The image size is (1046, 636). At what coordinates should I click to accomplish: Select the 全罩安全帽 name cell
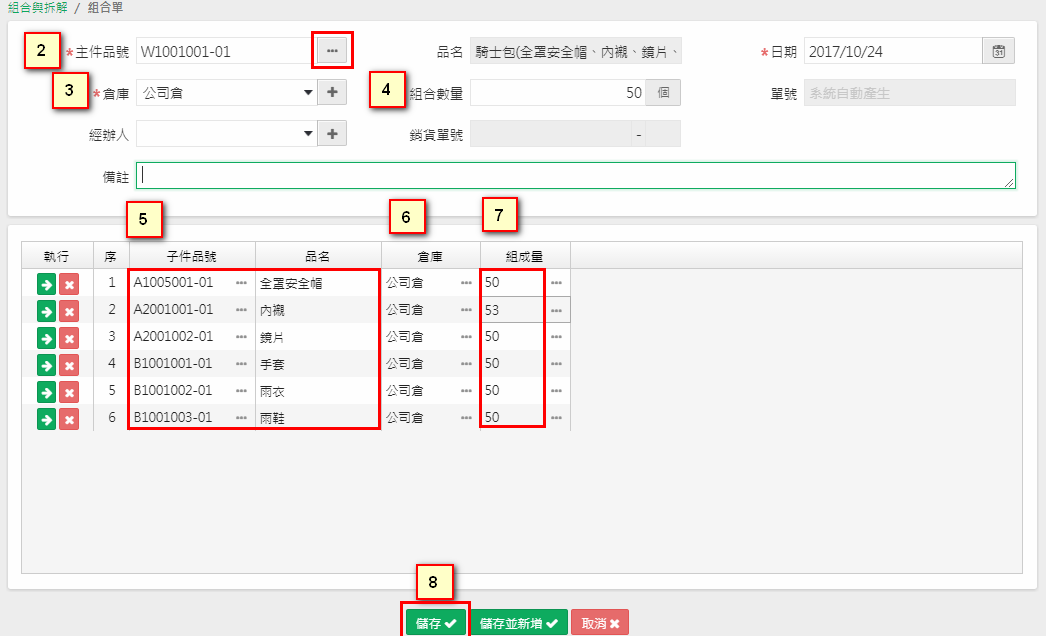318,283
